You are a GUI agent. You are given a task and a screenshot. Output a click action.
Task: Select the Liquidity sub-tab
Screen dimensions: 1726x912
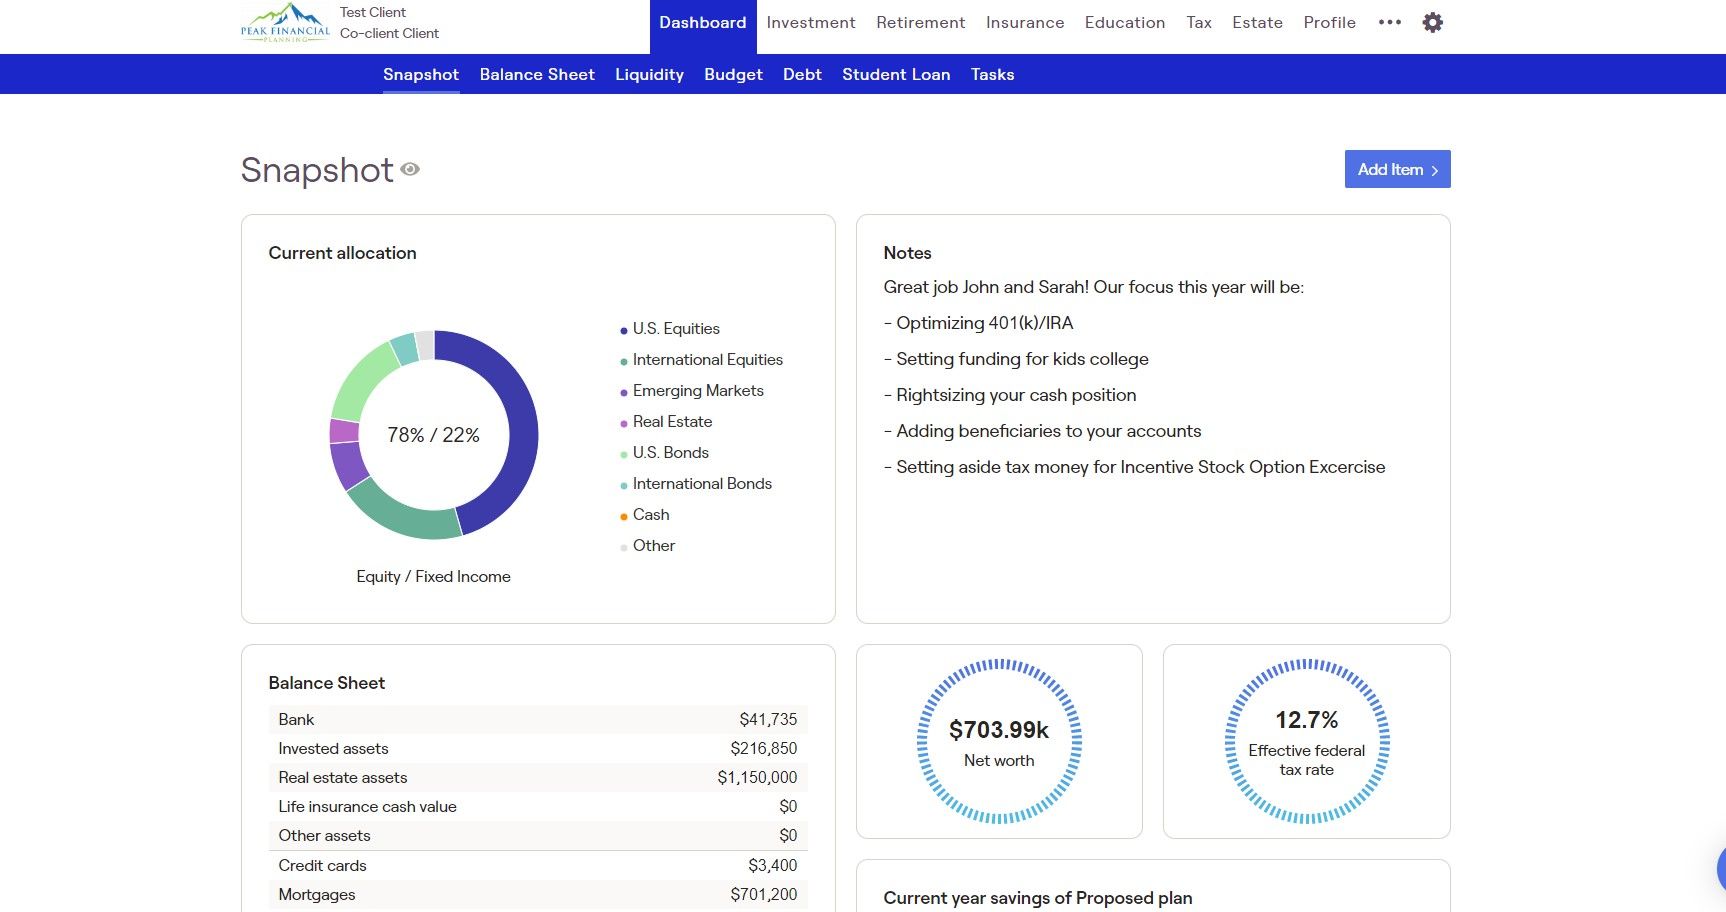point(649,75)
